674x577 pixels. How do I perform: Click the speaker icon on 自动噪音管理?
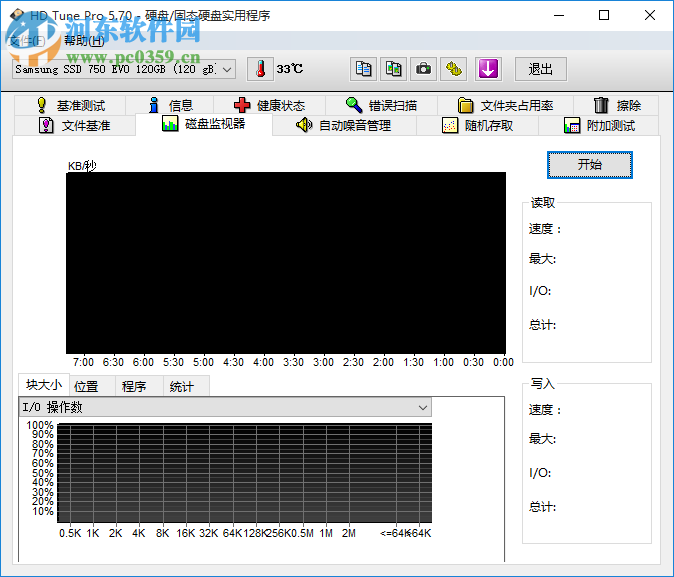(x=304, y=125)
